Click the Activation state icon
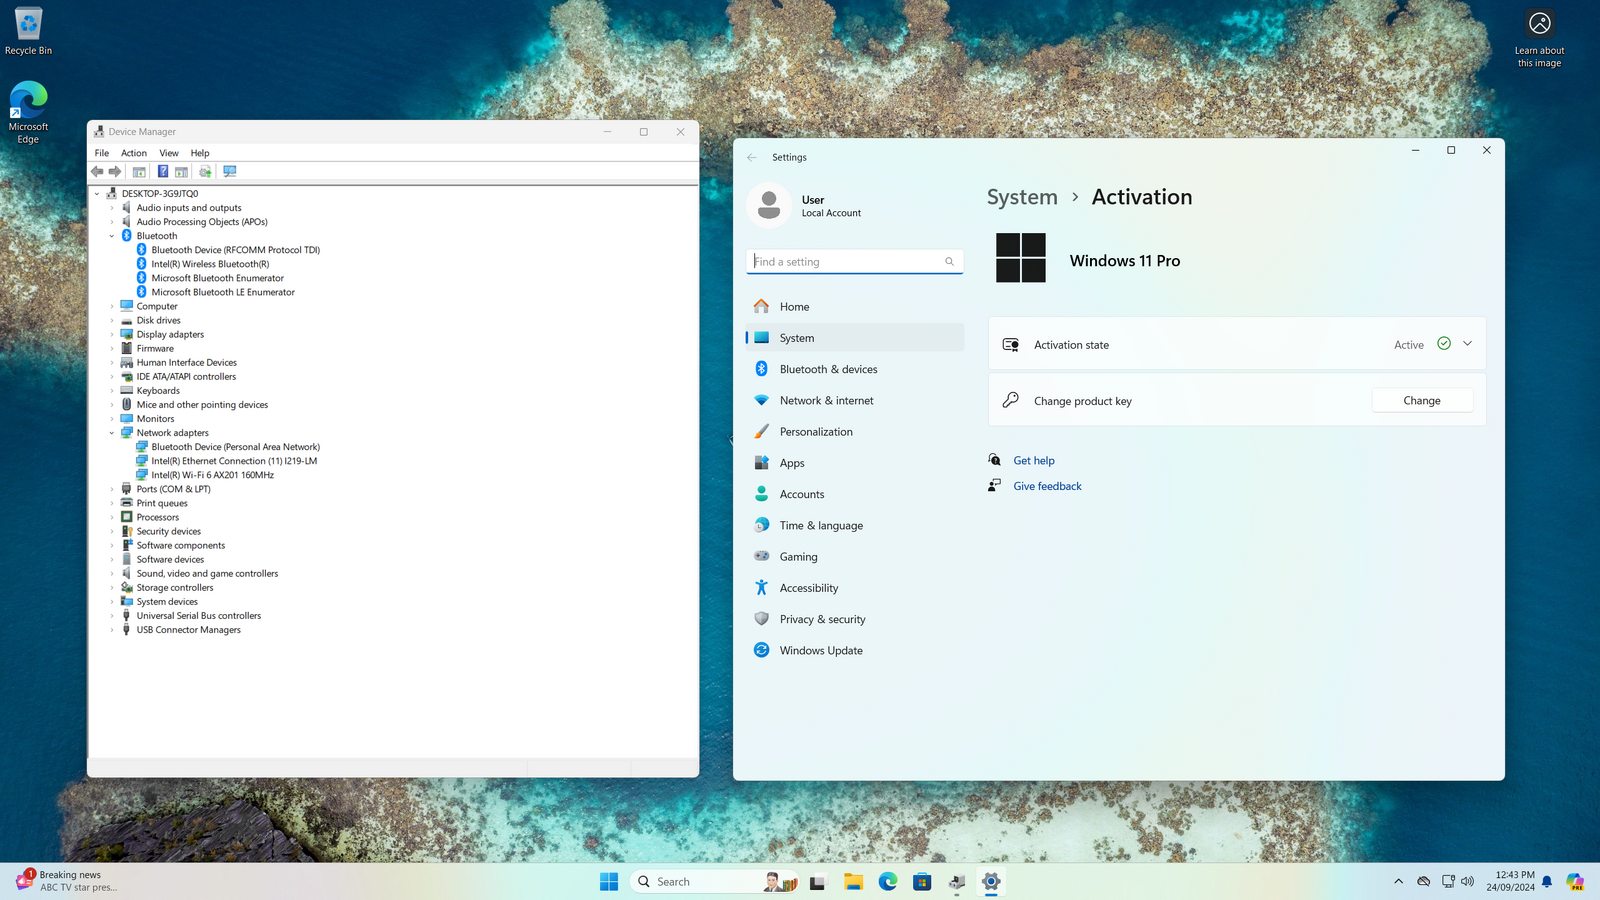The height and width of the screenshot is (900, 1600). point(1011,344)
